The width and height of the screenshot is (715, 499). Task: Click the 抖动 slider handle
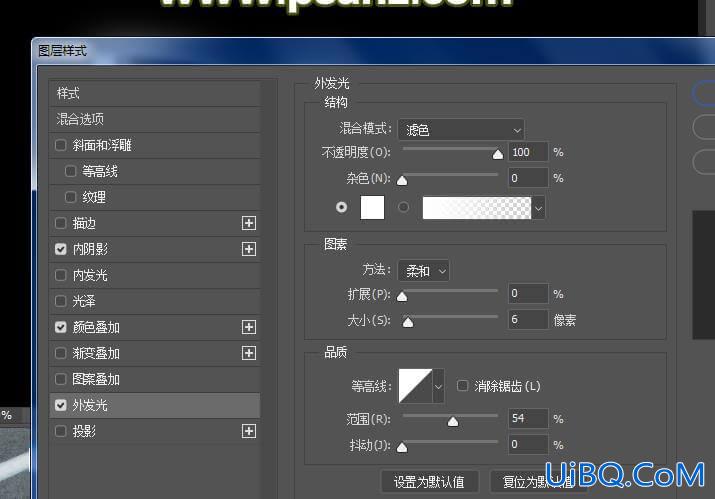402,447
